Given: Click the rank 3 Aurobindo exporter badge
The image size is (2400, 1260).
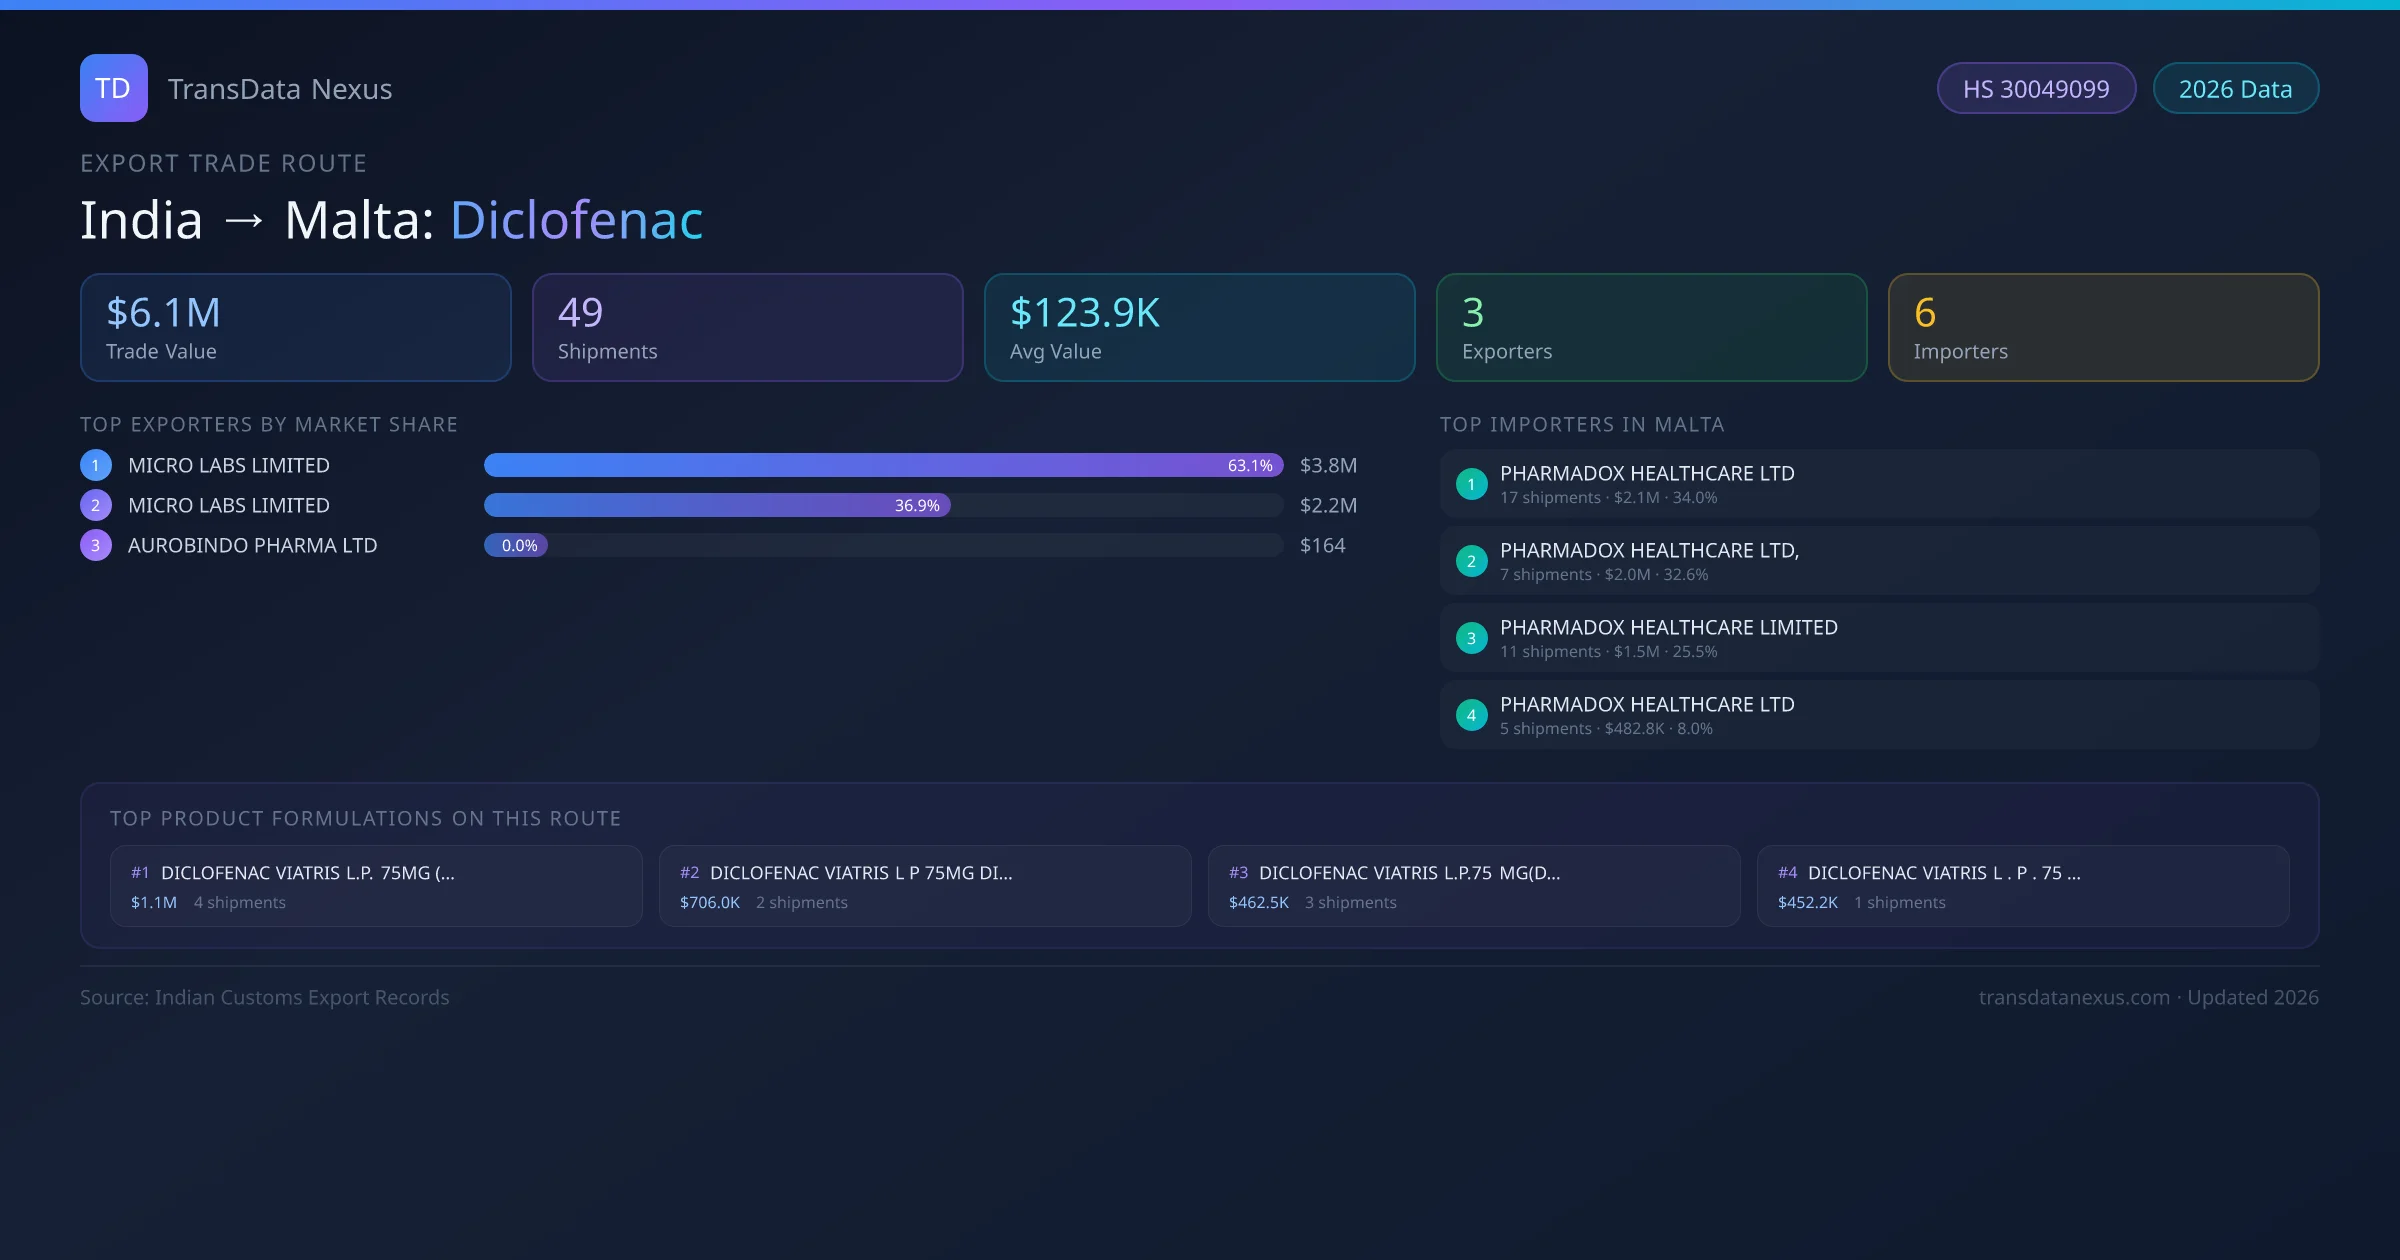Looking at the screenshot, I should (96, 545).
